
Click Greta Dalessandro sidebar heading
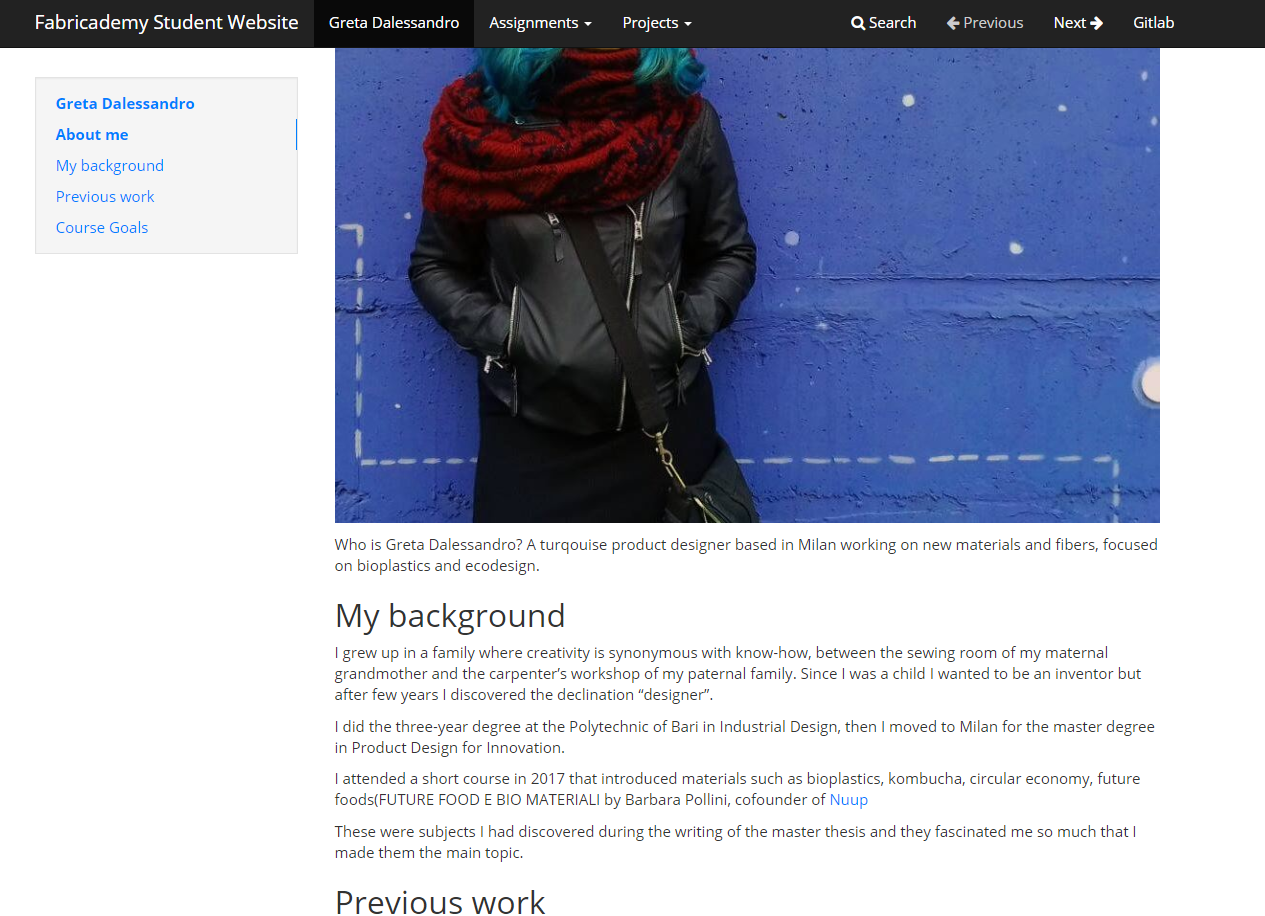pos(125,103)
